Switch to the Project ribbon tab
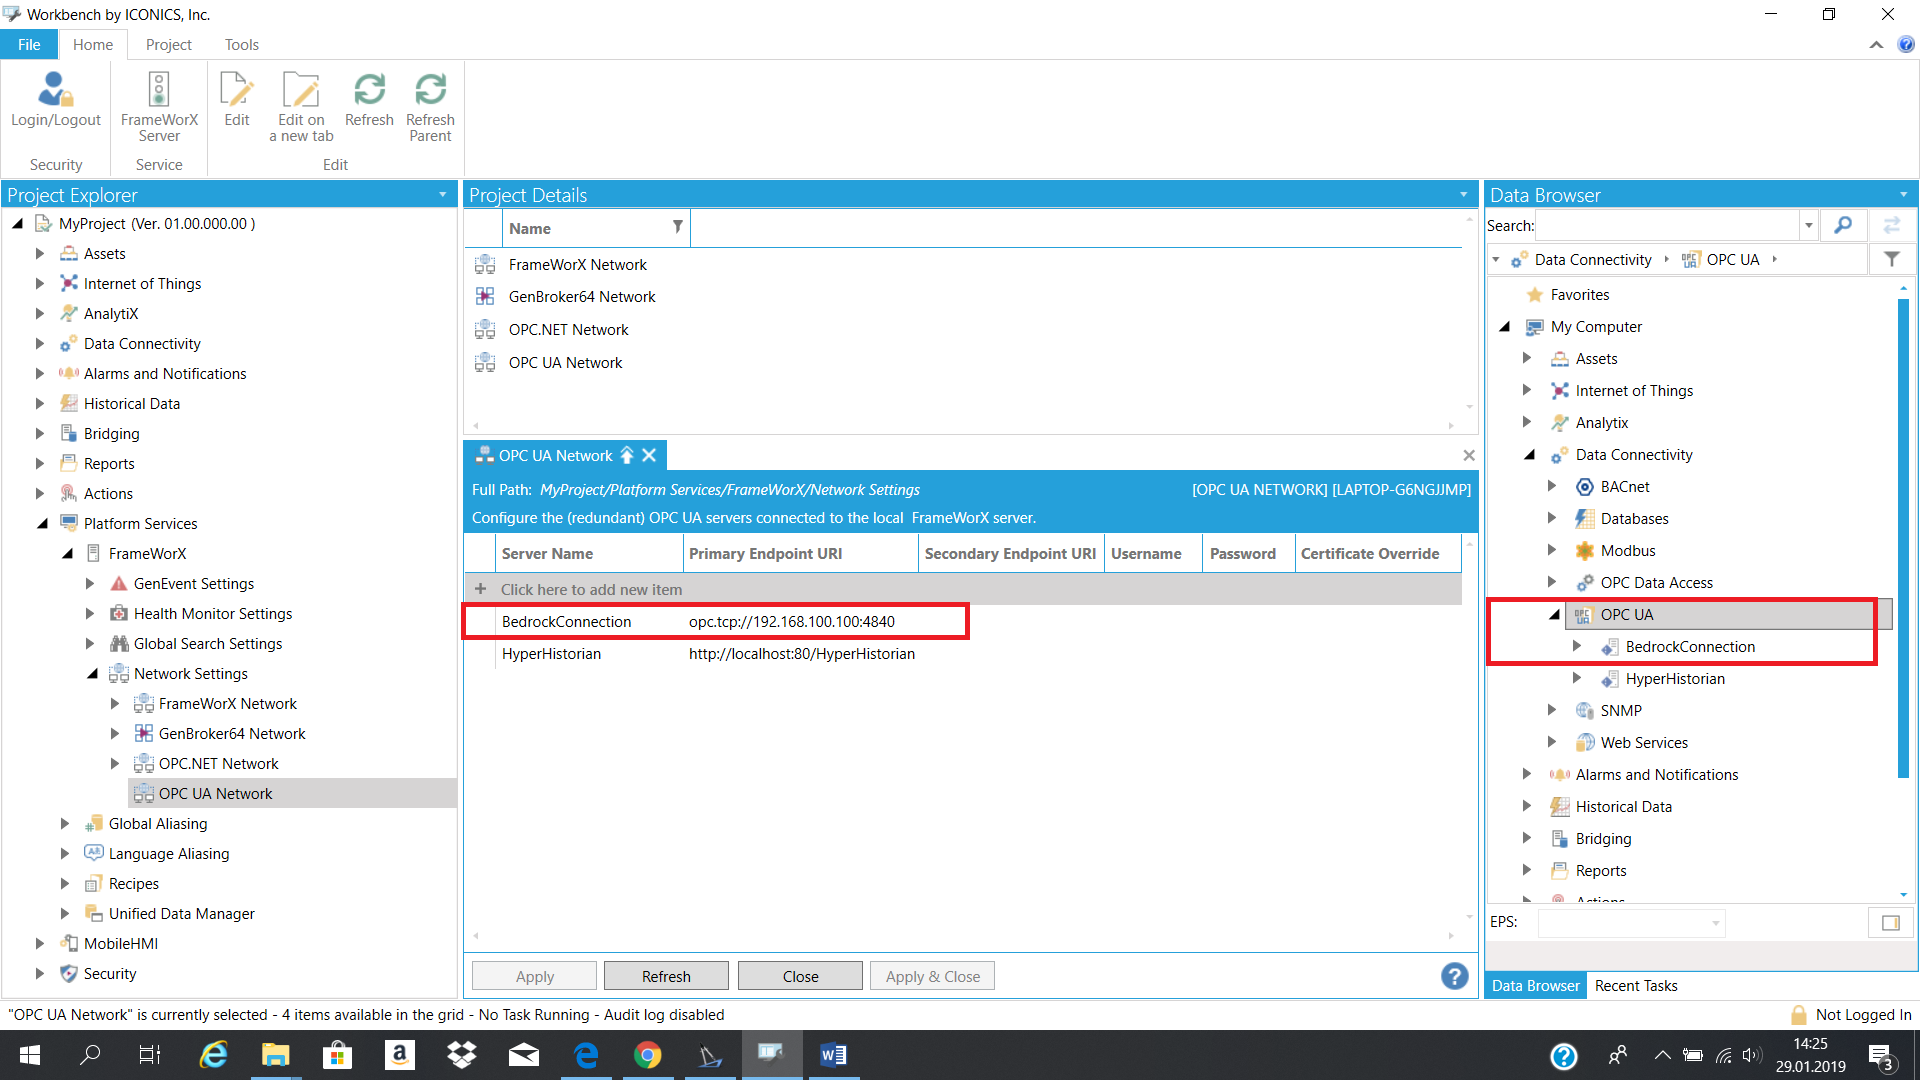Screen dimensions: 1920x1080 tap(168, 45)
